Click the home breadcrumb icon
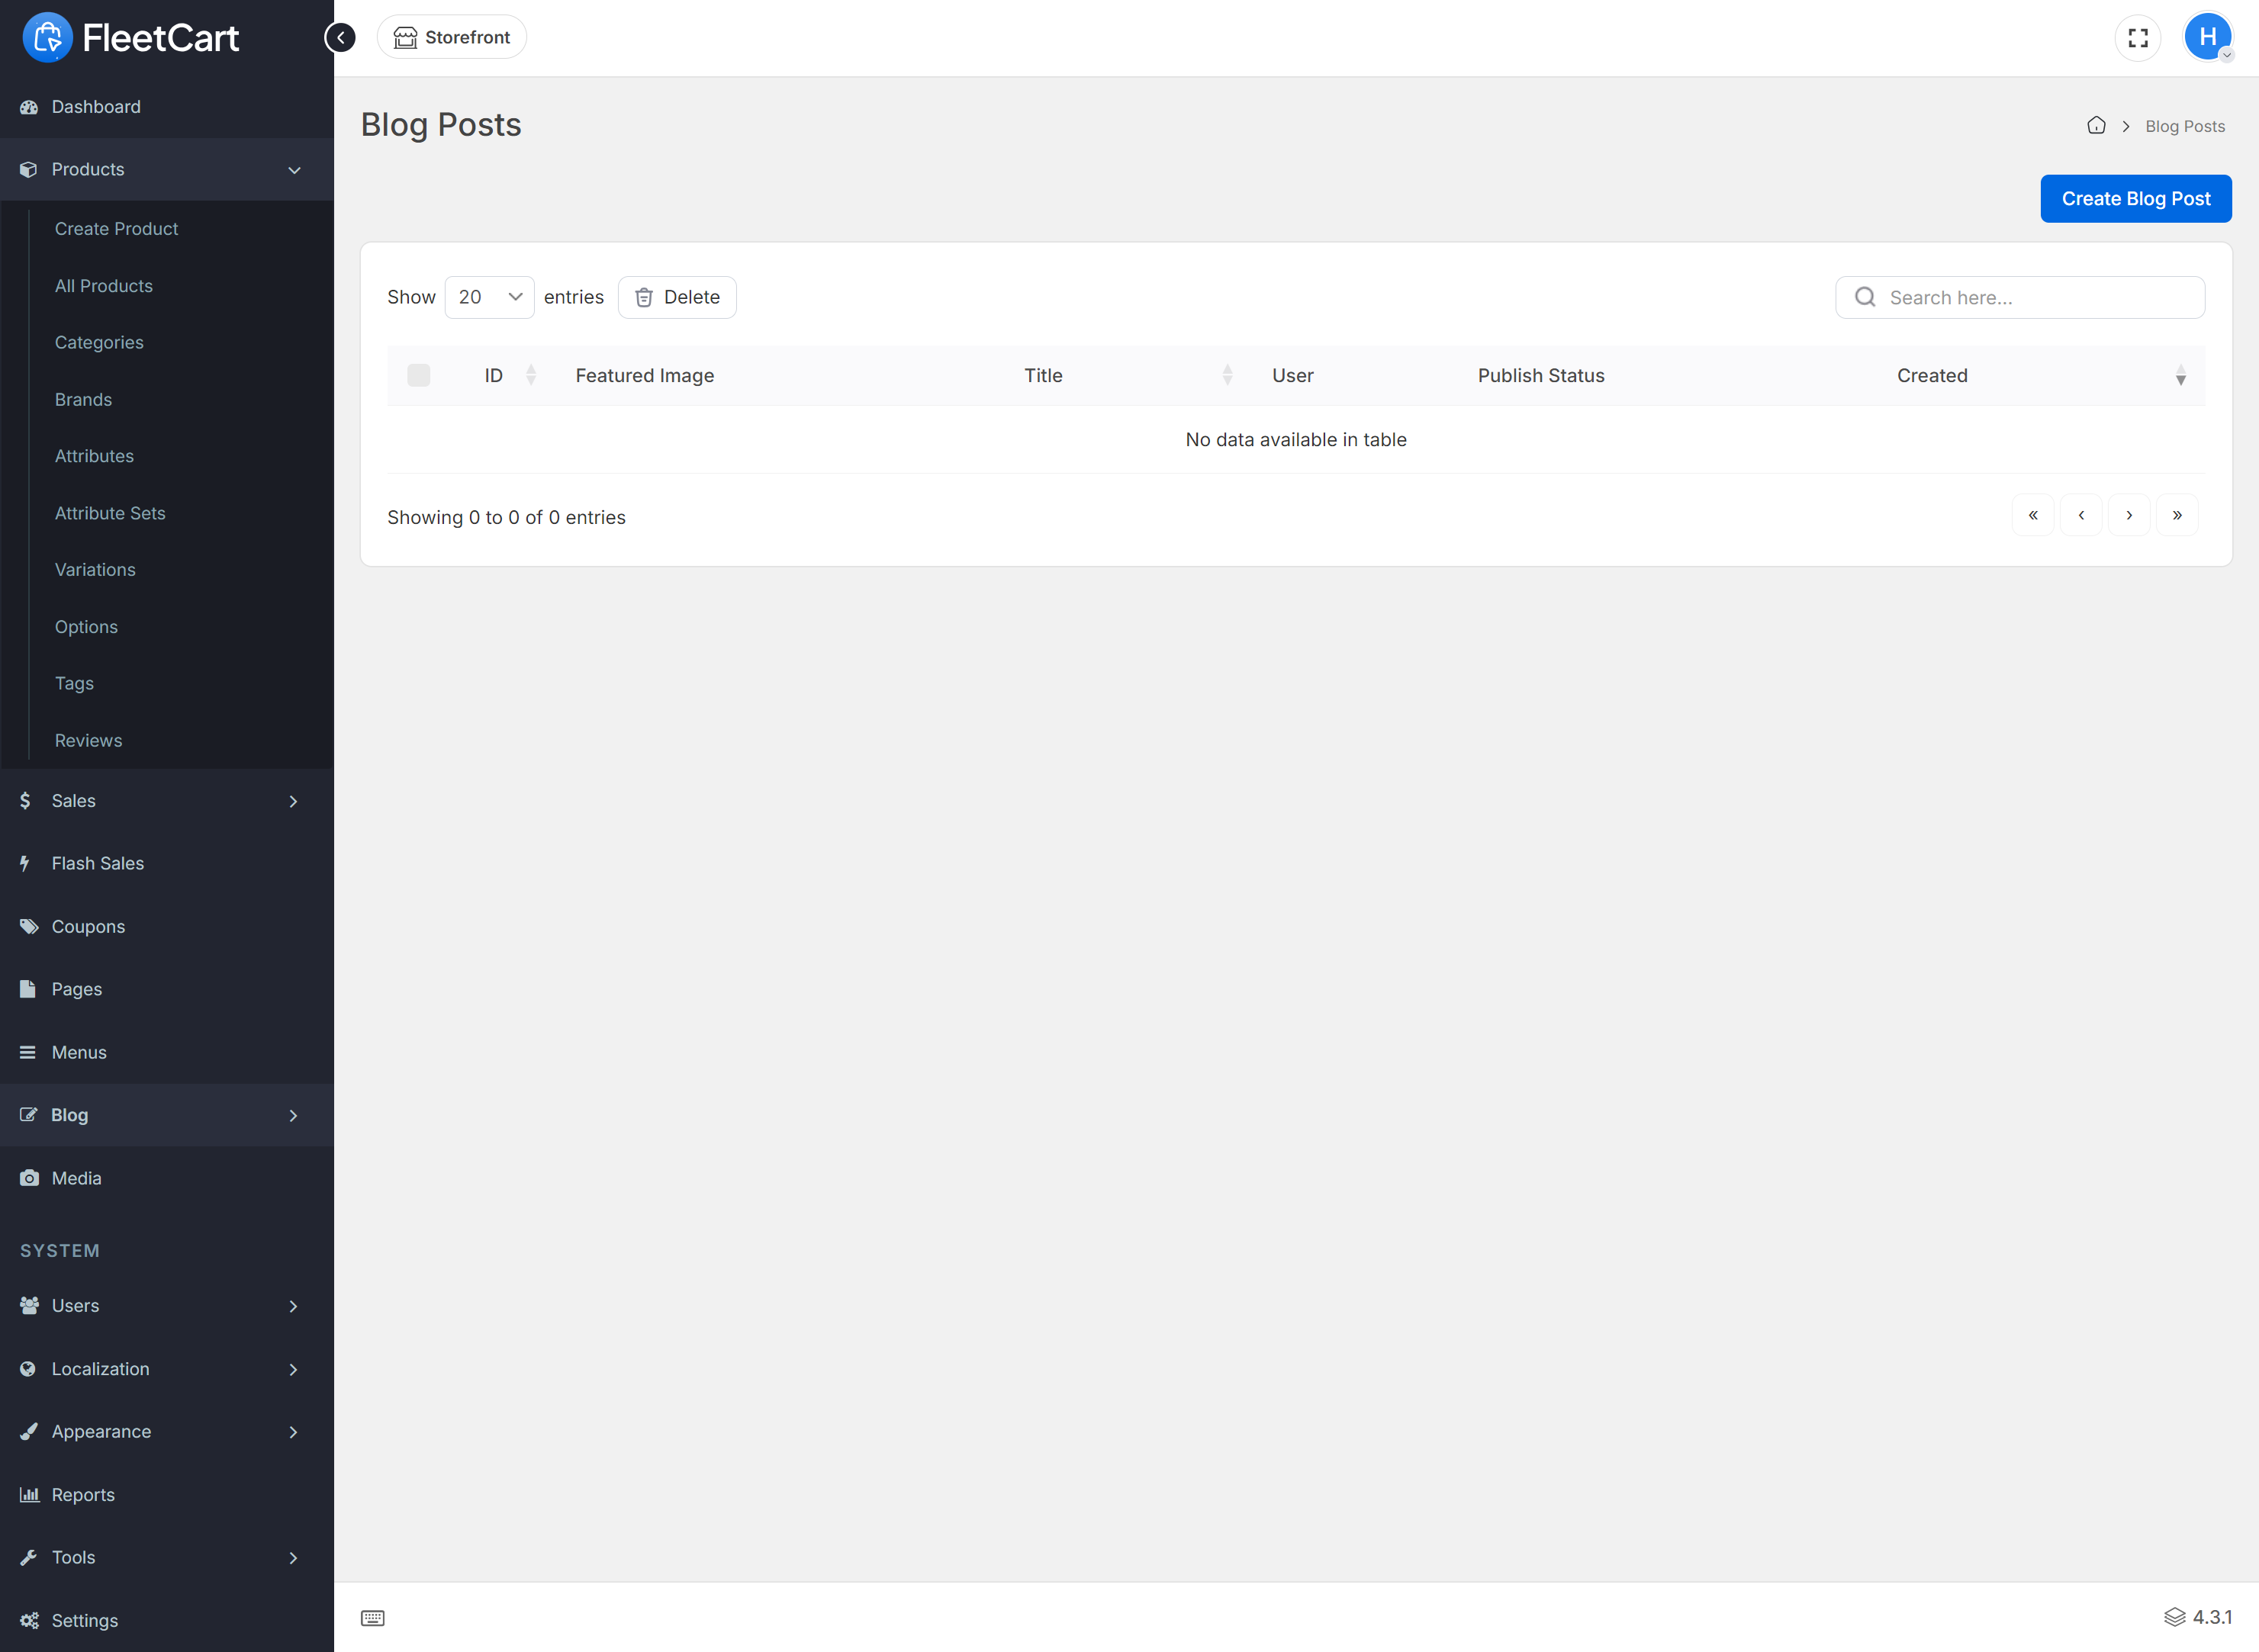 point(2096,126)
